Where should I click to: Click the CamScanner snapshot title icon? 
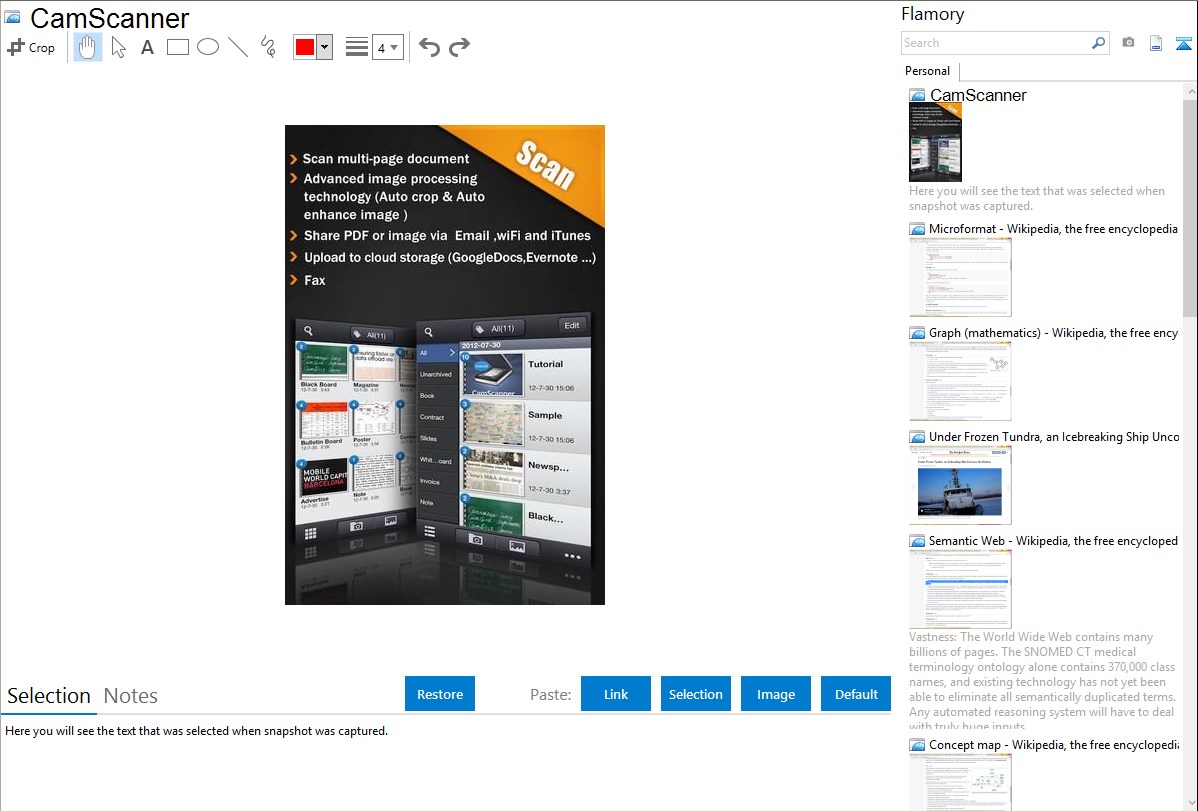point(12,17)
